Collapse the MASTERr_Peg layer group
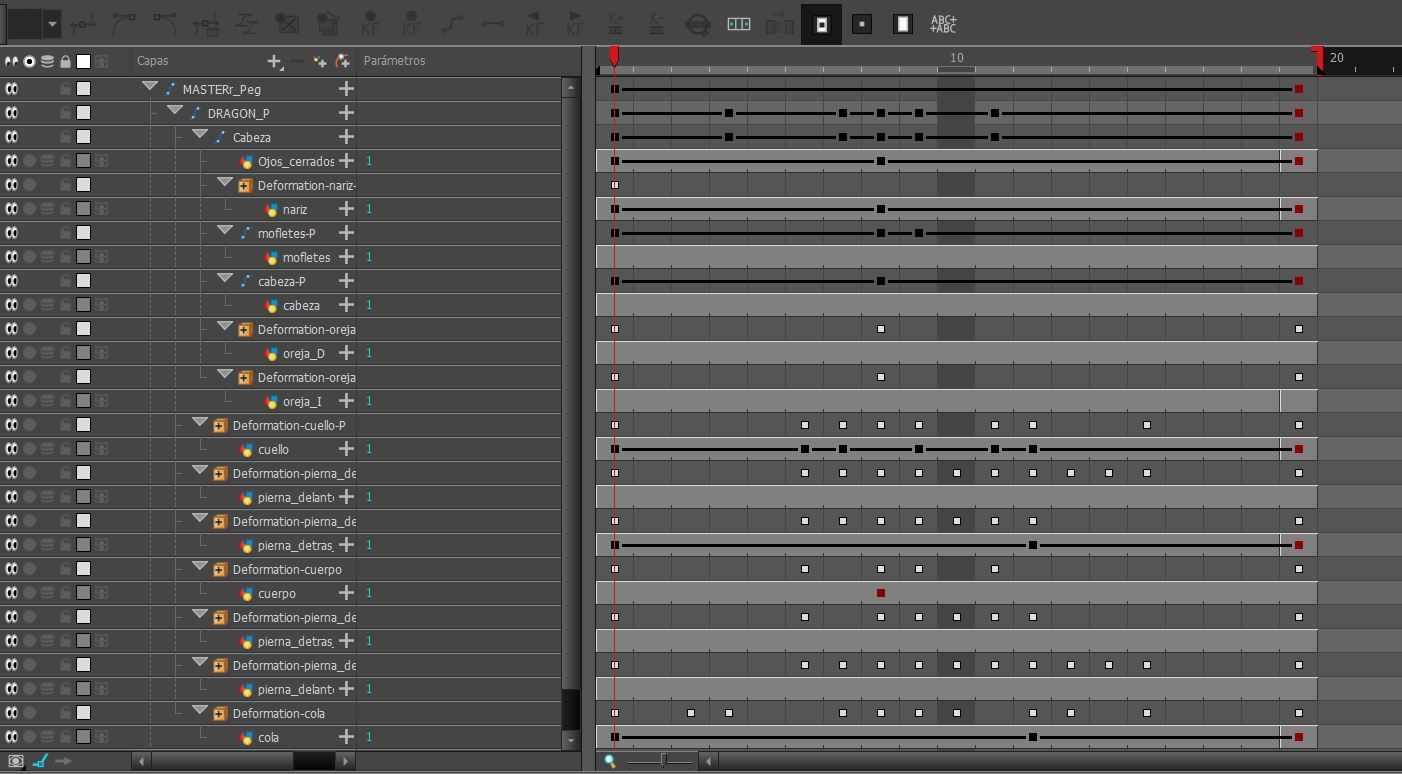Viewport: 1402px width, 774px height. click(150, 87)
